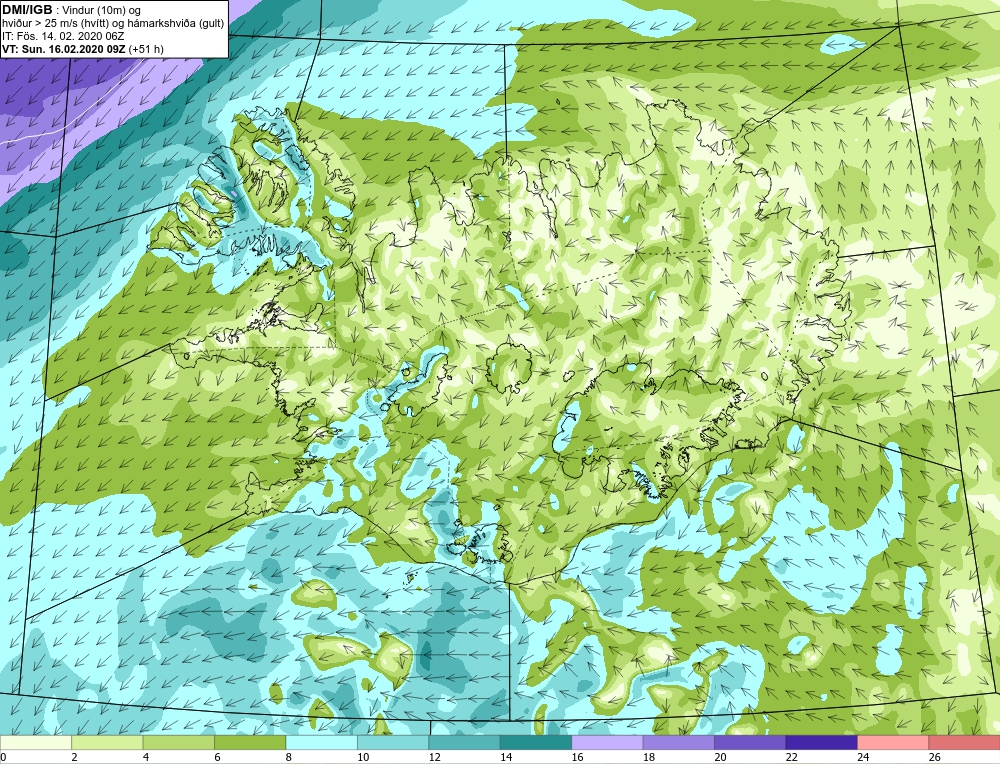Click the legend value label '6'
Screen dimensions: 1000x764
pos(217,757)
